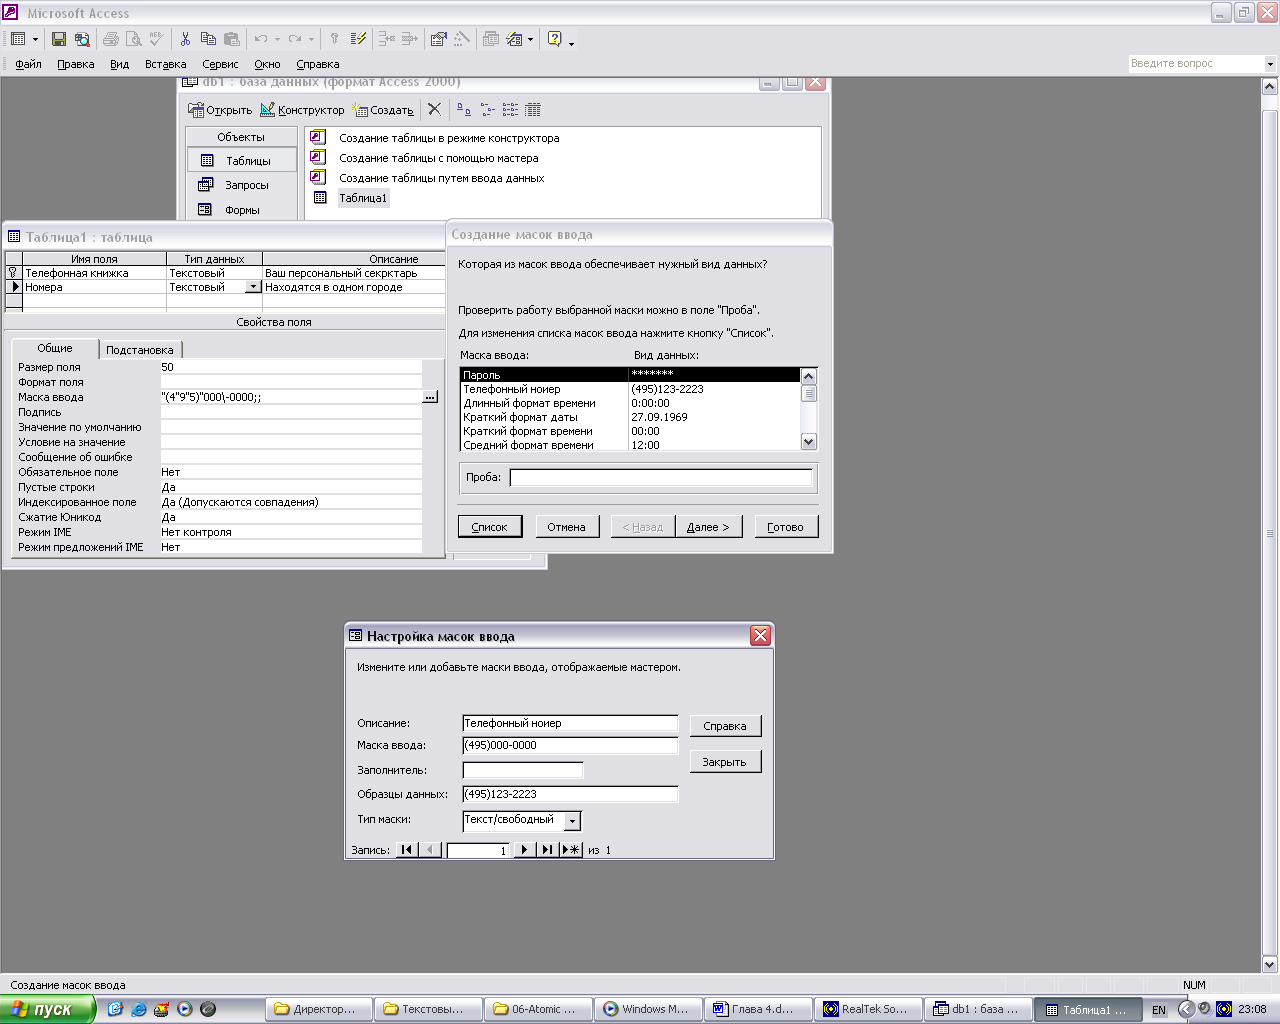Click the Print Preview icon

pyautogui.click(x=133, y=39)
